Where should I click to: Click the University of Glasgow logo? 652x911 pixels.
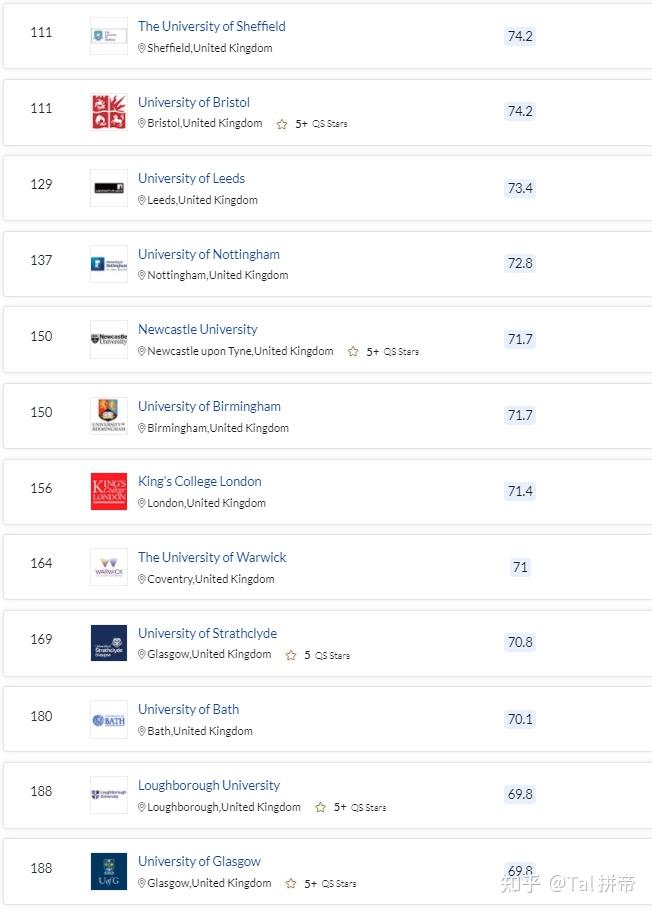tap(108, 871)
